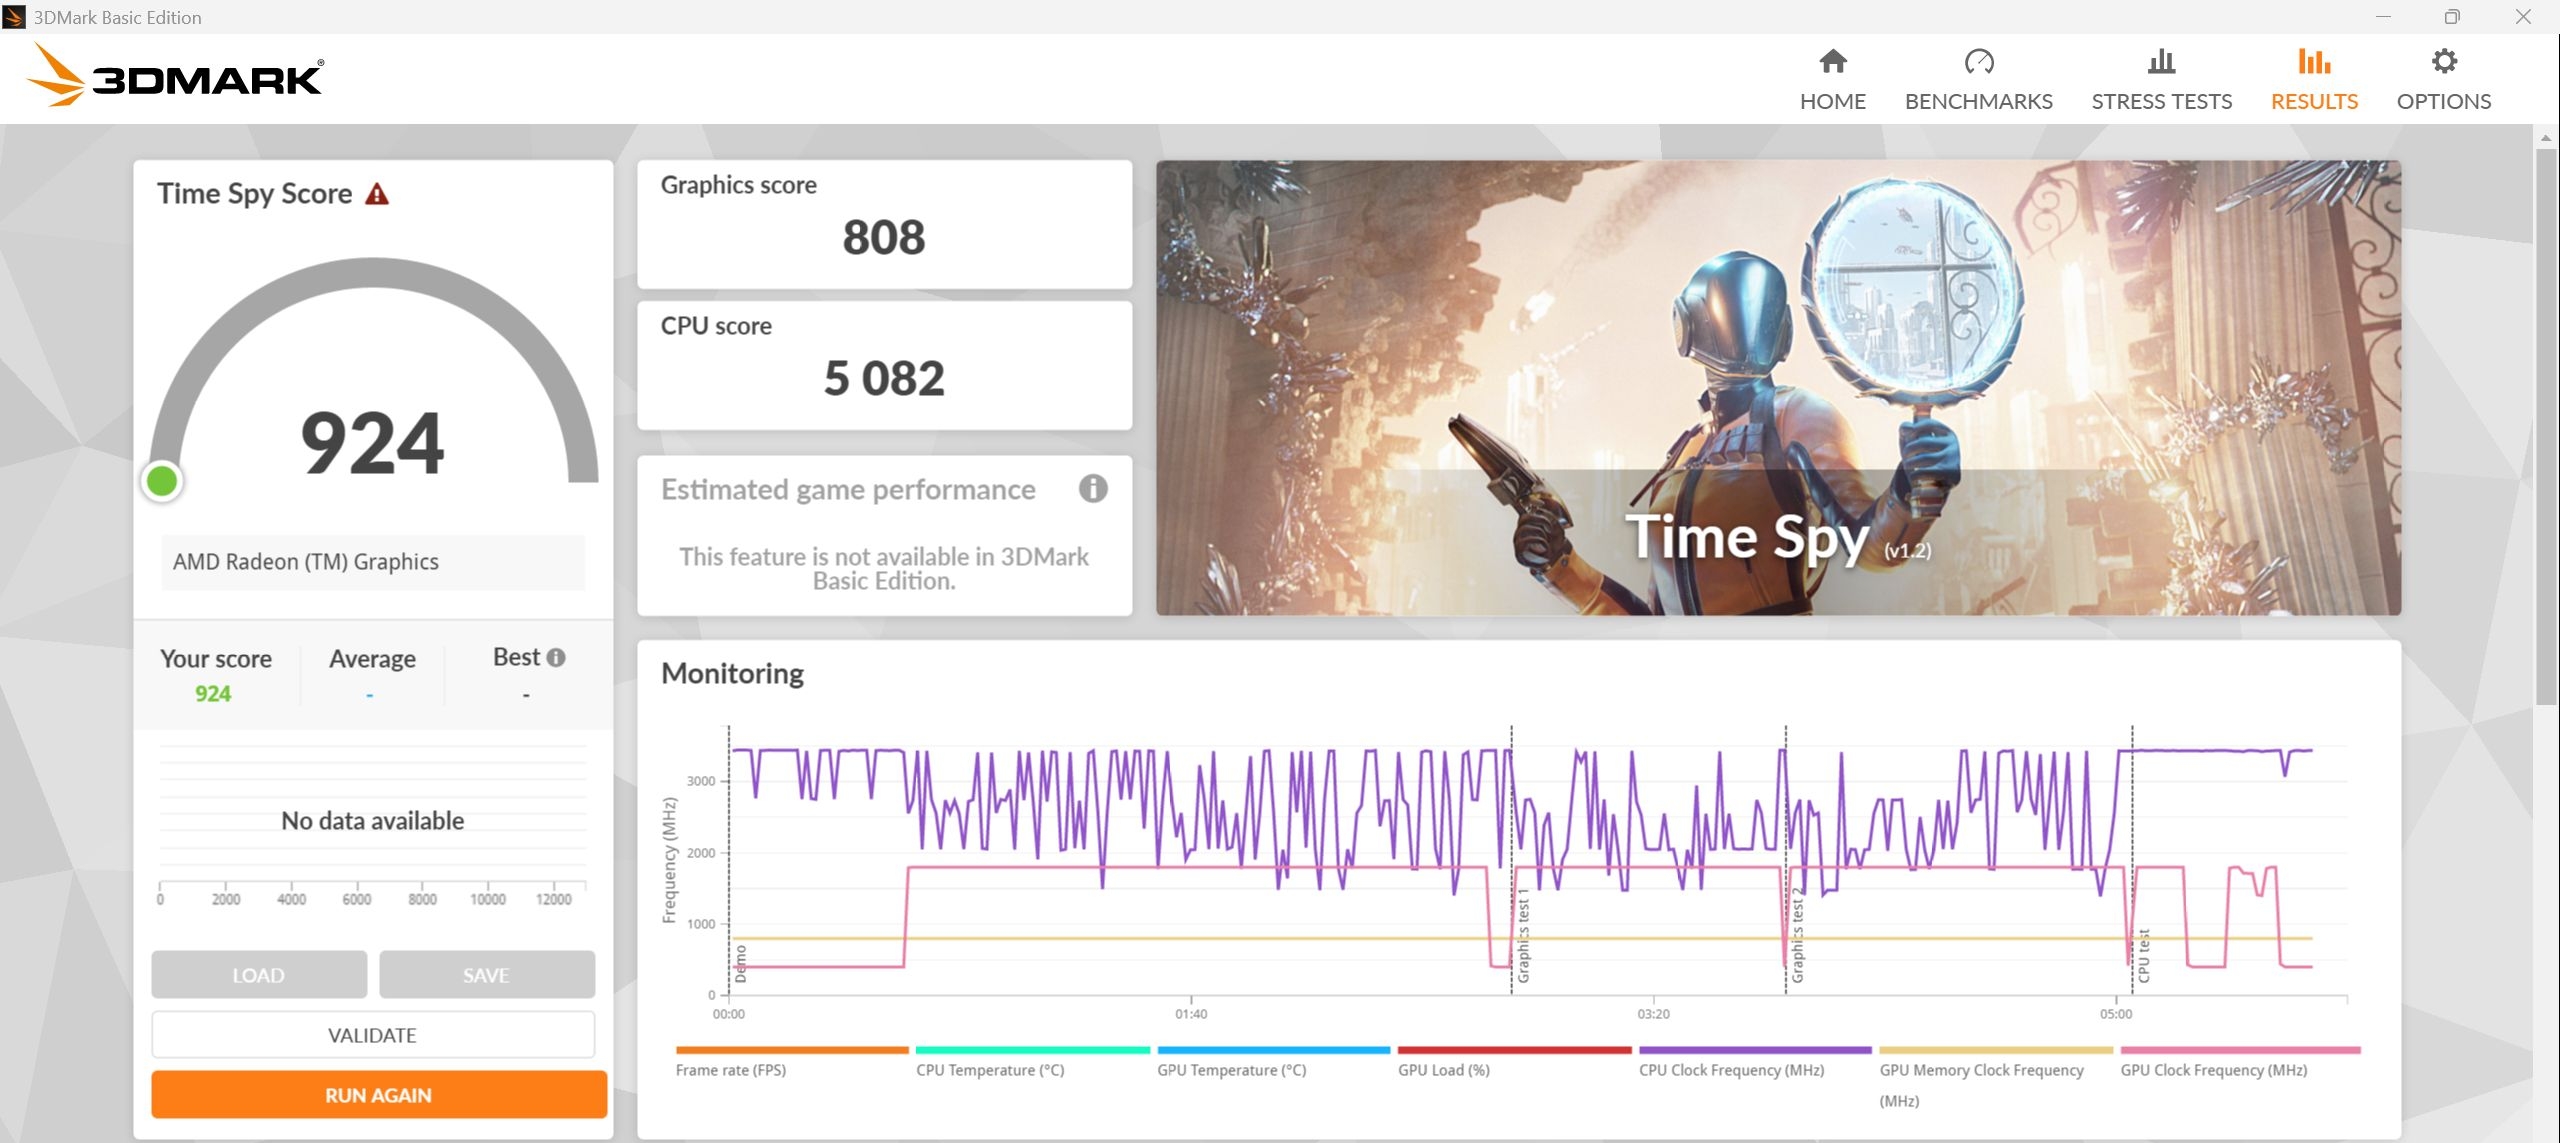
Task: Click the Home house icon
Action: click(x=1832, y=62)
